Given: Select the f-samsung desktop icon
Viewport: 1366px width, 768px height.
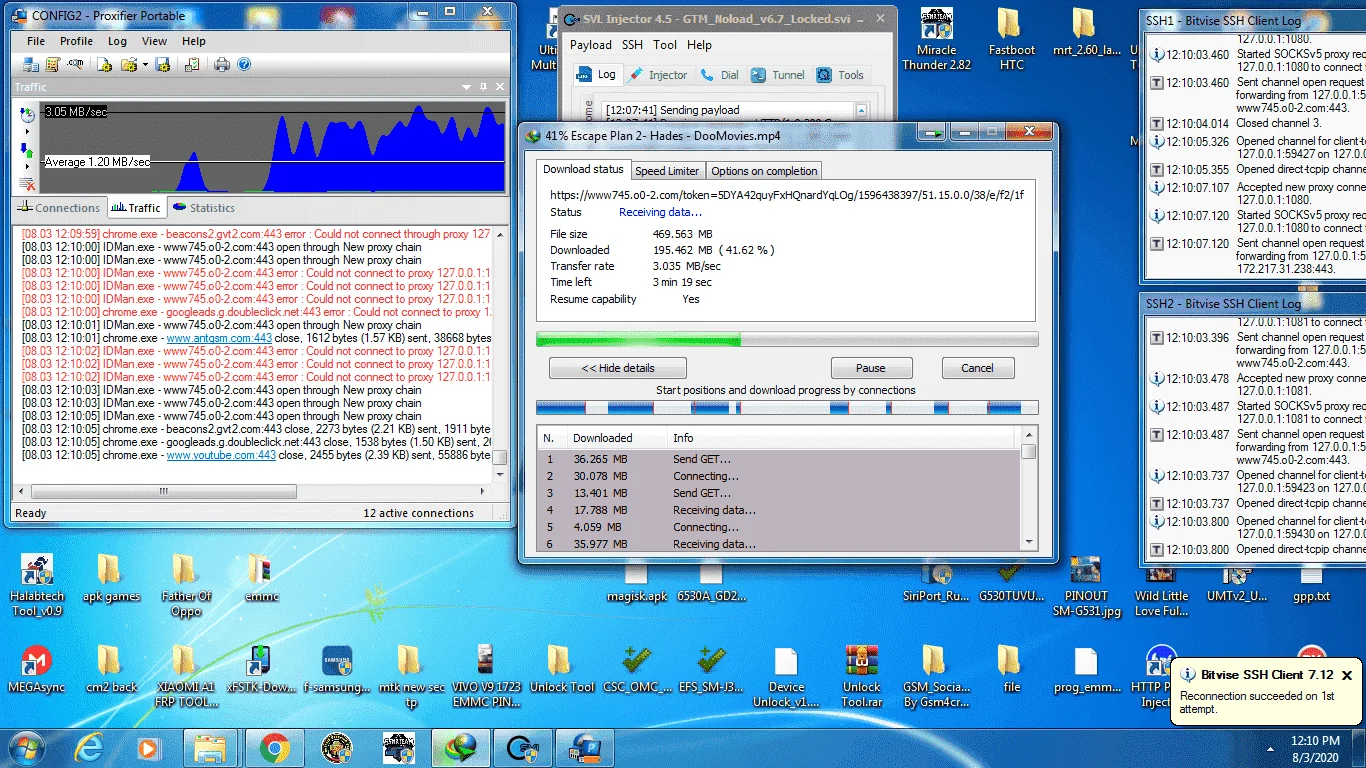Looking at the screenshot, I should coord(336,670).
